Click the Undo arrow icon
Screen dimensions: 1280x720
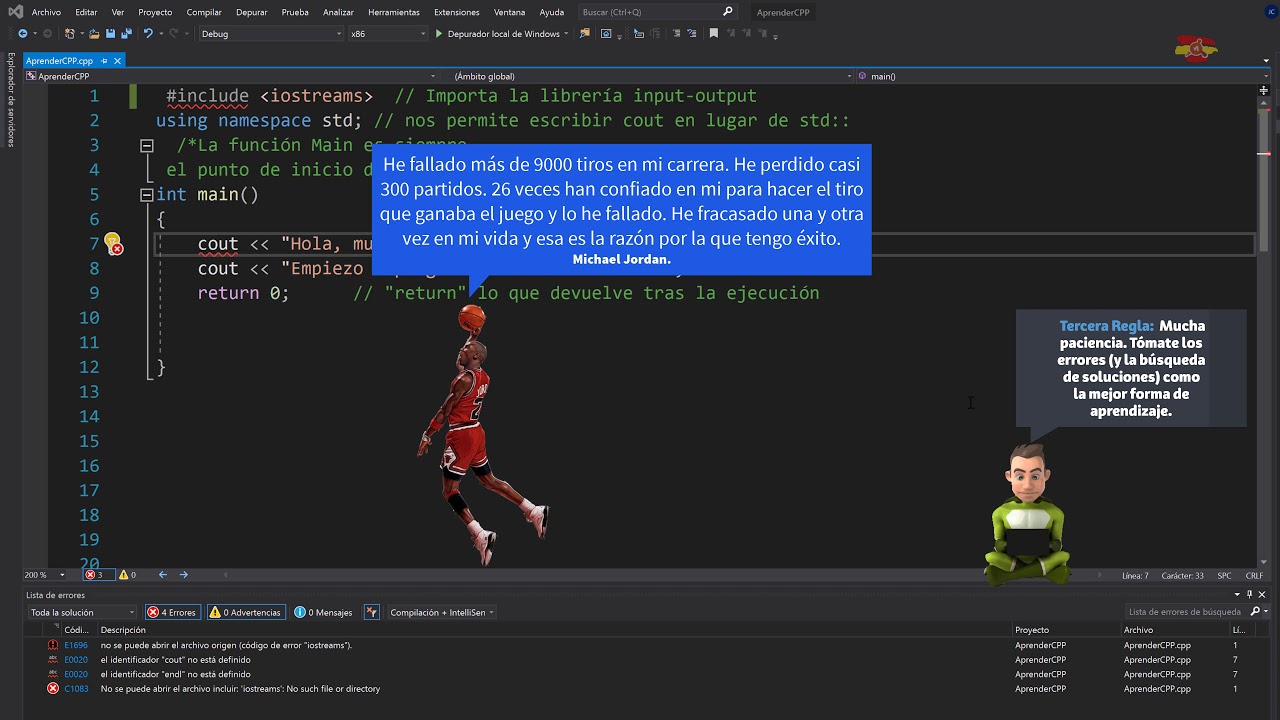click(x=148, y=34)
